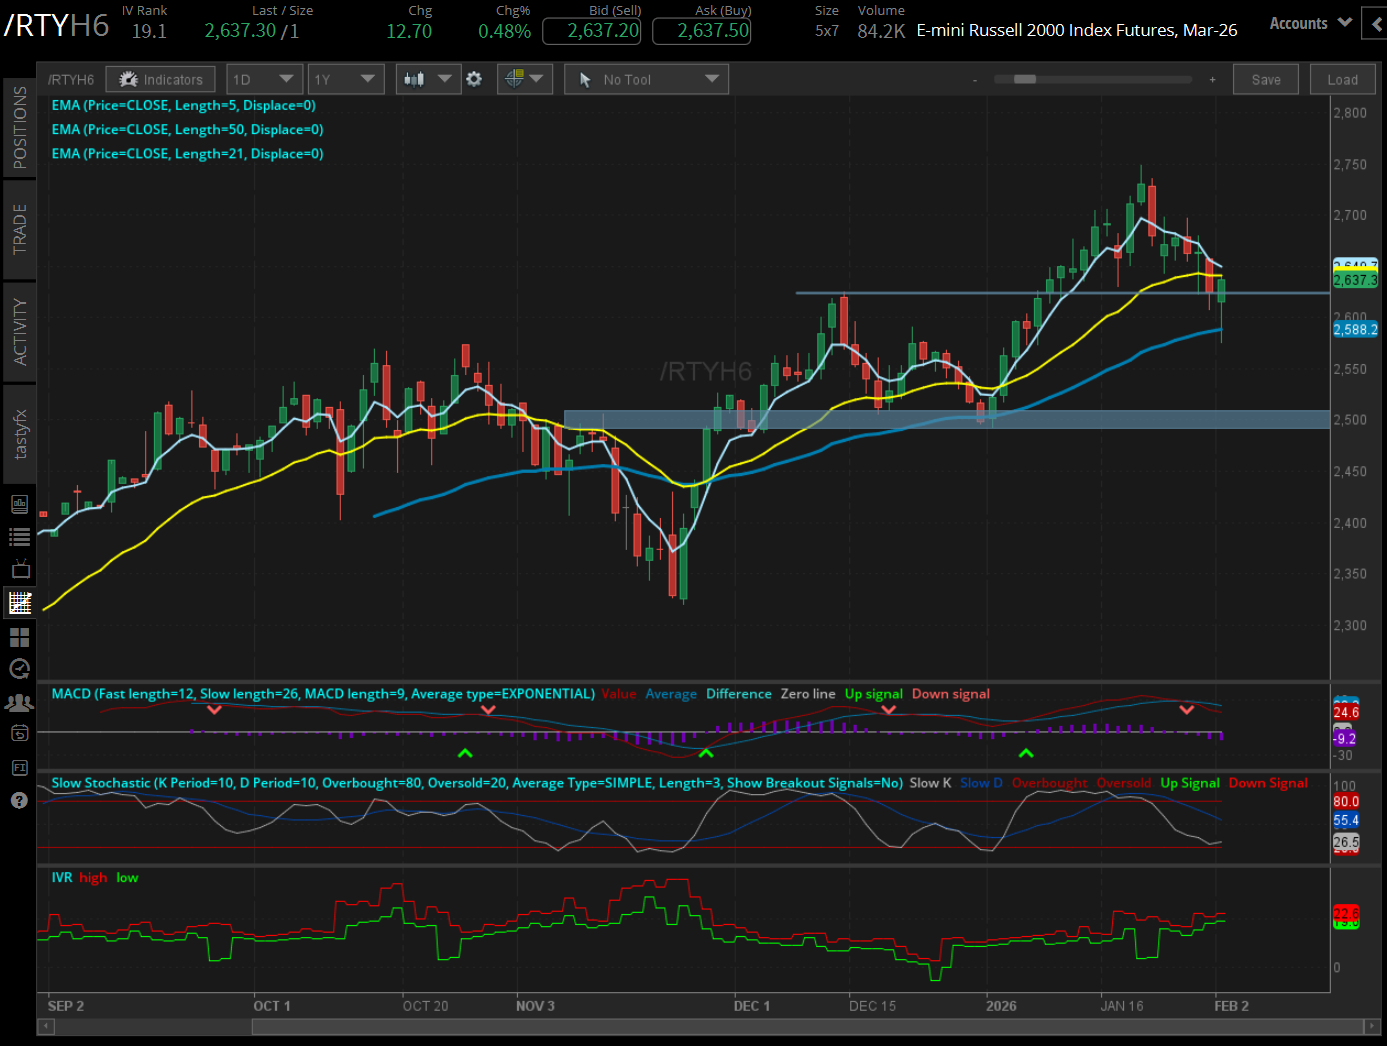Viewport: 1387px width, 1046px height.
Task: Open the chart settings gear
Action: tap(474, 78)
